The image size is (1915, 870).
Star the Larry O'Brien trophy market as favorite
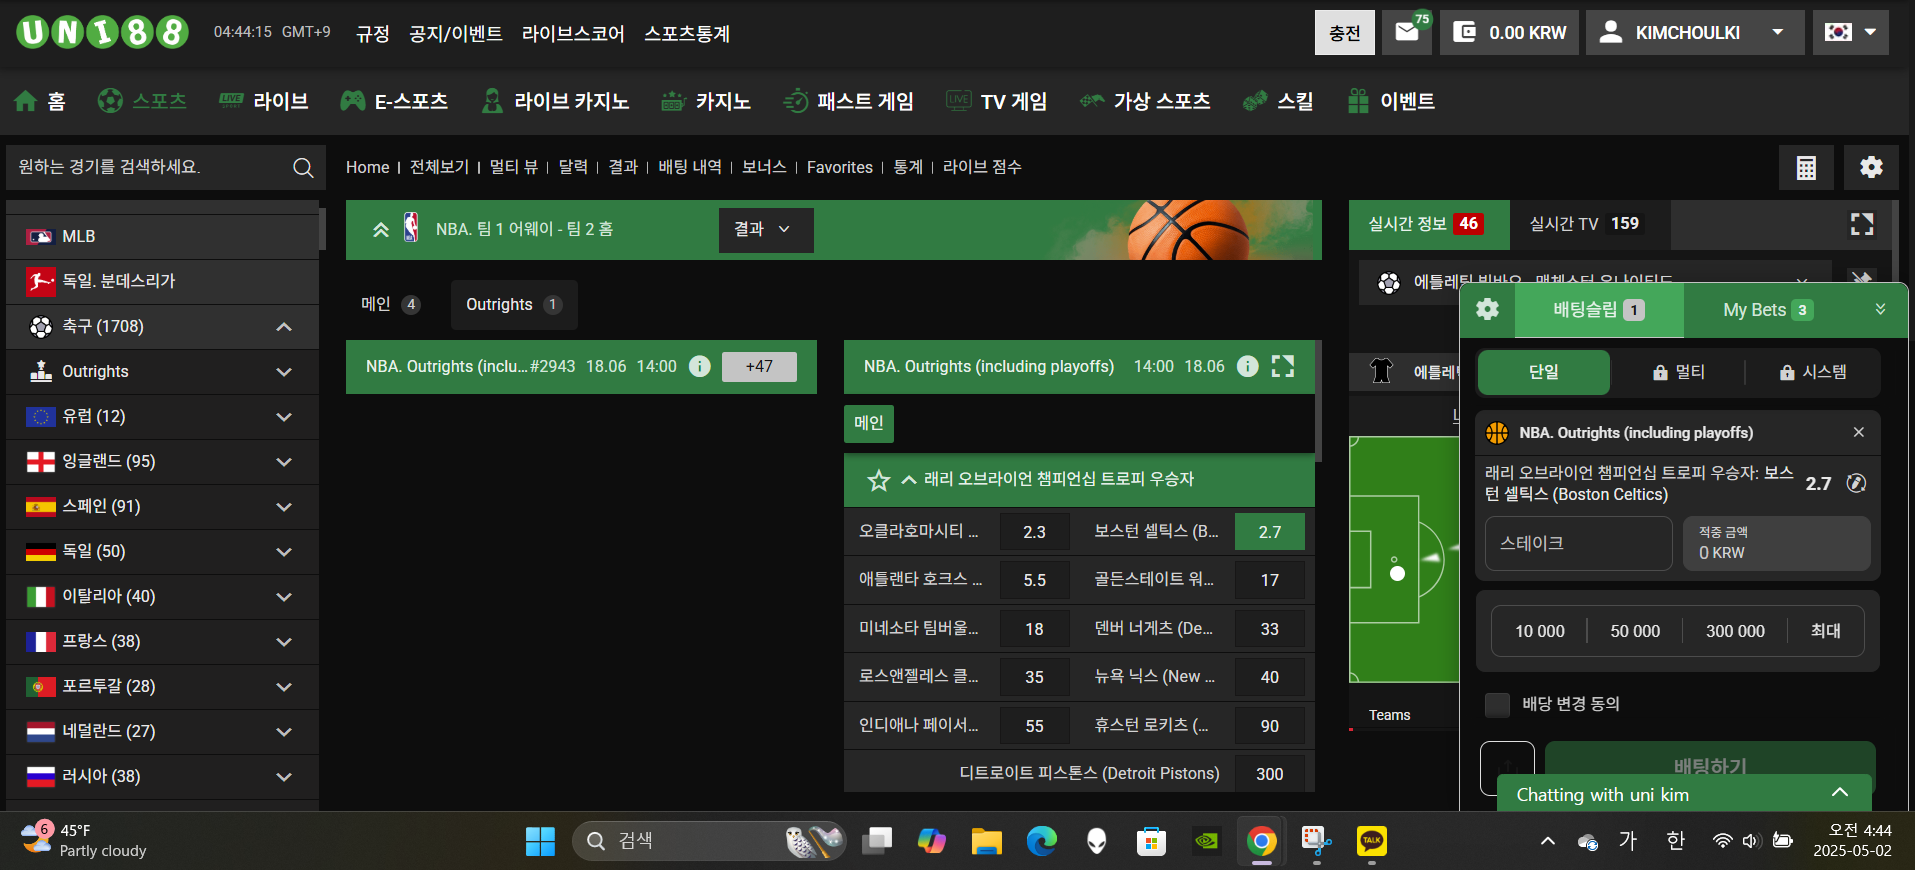[x=879, y=480]
